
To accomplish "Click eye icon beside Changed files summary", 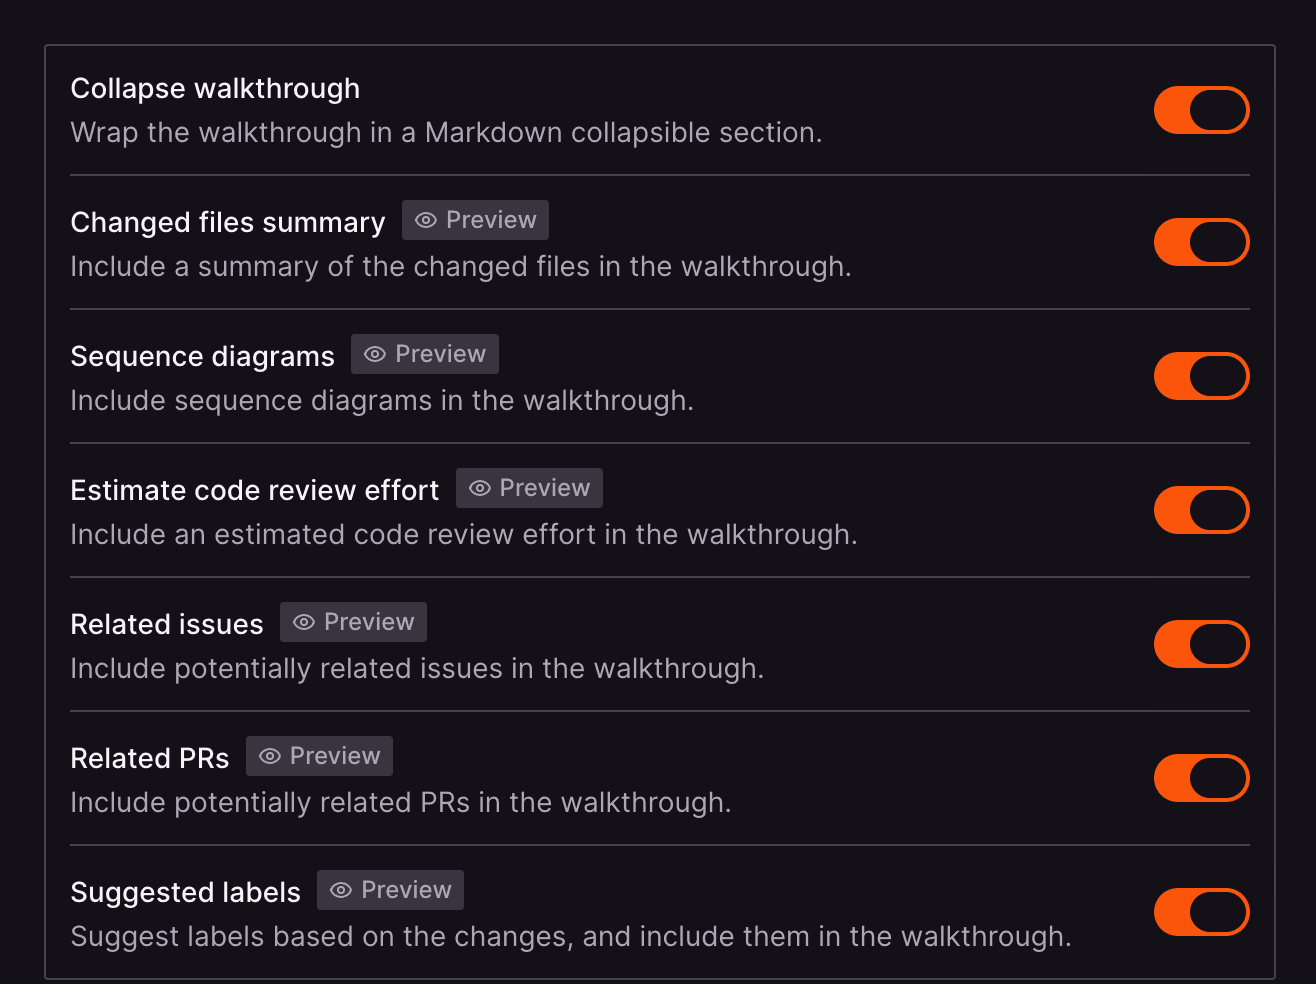I will [426, 220].
